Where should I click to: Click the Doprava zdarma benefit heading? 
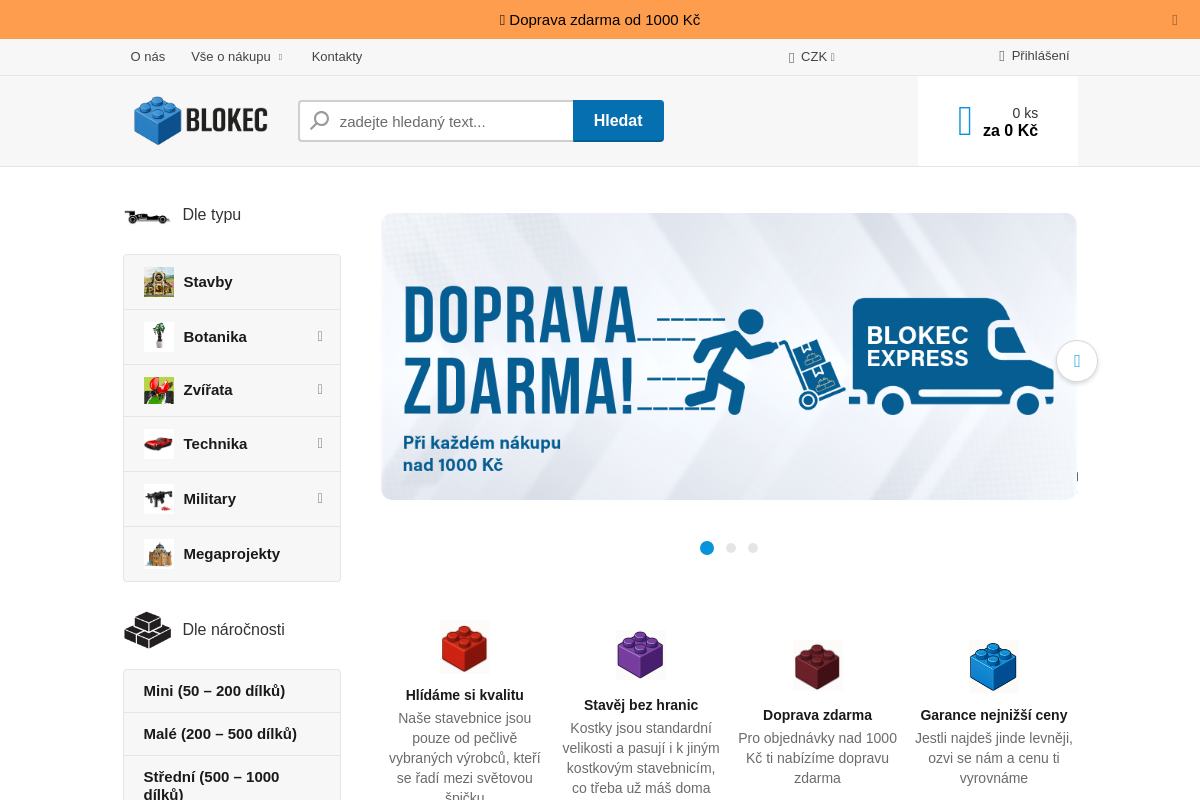tap(817, 715)
